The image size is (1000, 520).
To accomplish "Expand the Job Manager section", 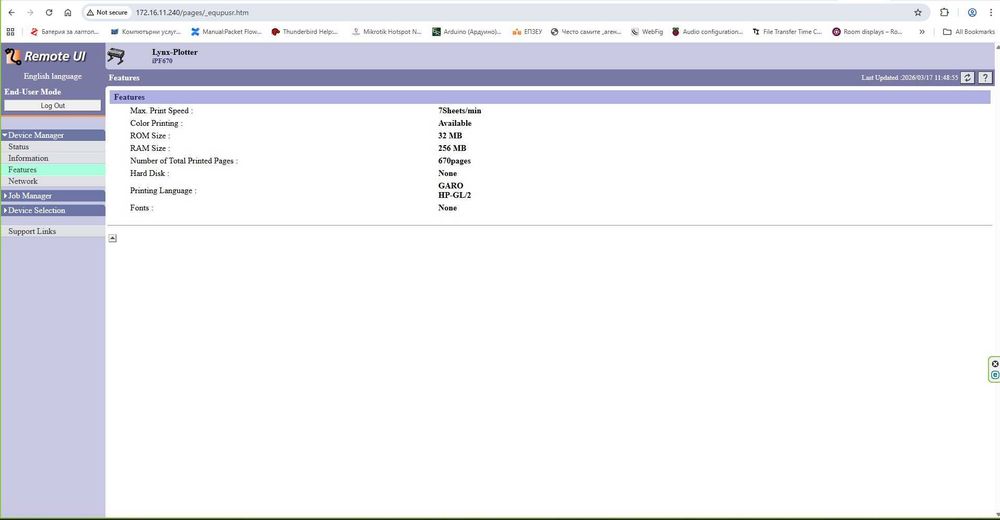I will (x=53, y=196).
